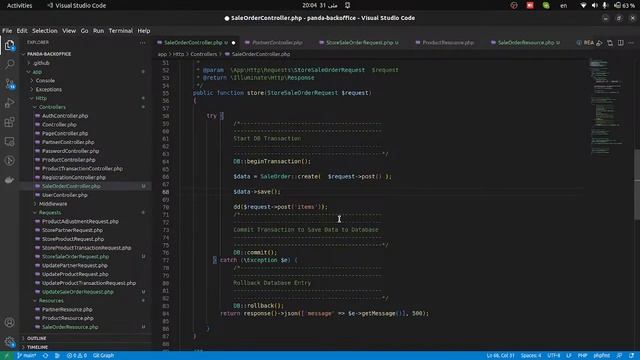Open Explorer panel more actions ellipsis
Viewport: 640px width, 360px height.
point(142,42)
